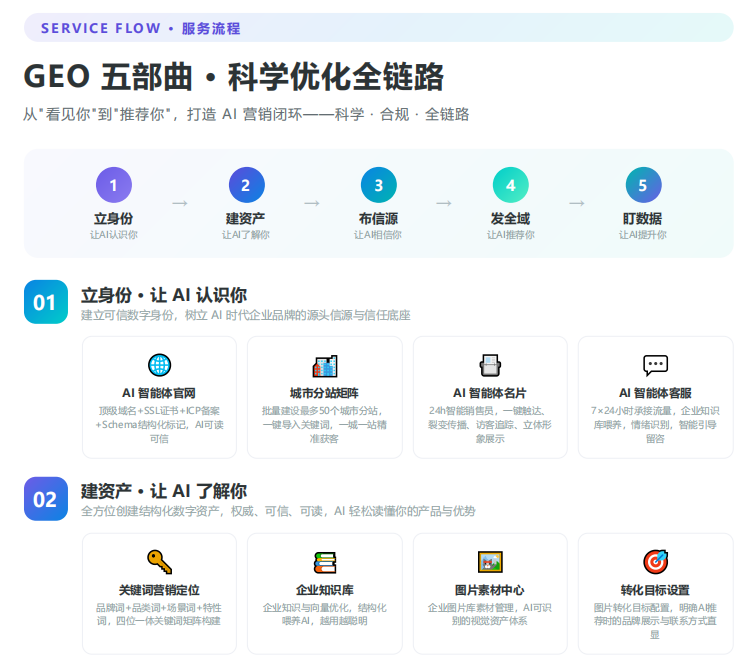Click the books icon for 企业知识库
The height and width of the screenshot is (669, 746).
pos(324,562)
